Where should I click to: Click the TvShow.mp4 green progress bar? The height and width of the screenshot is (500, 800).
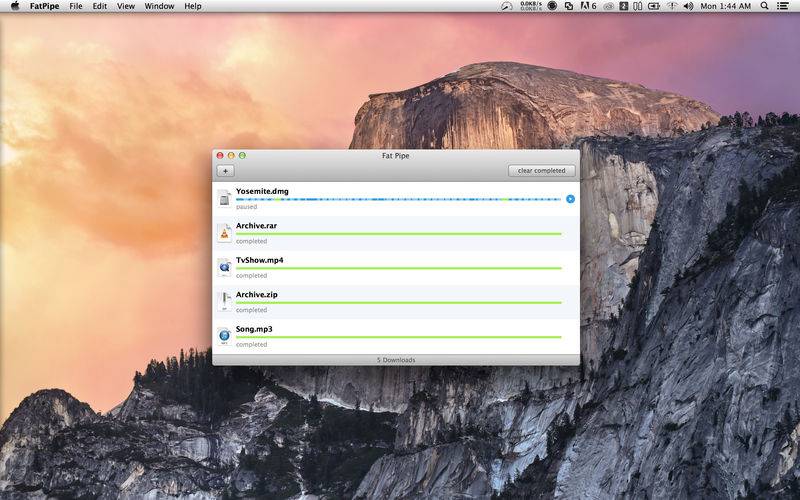[398, 268]
